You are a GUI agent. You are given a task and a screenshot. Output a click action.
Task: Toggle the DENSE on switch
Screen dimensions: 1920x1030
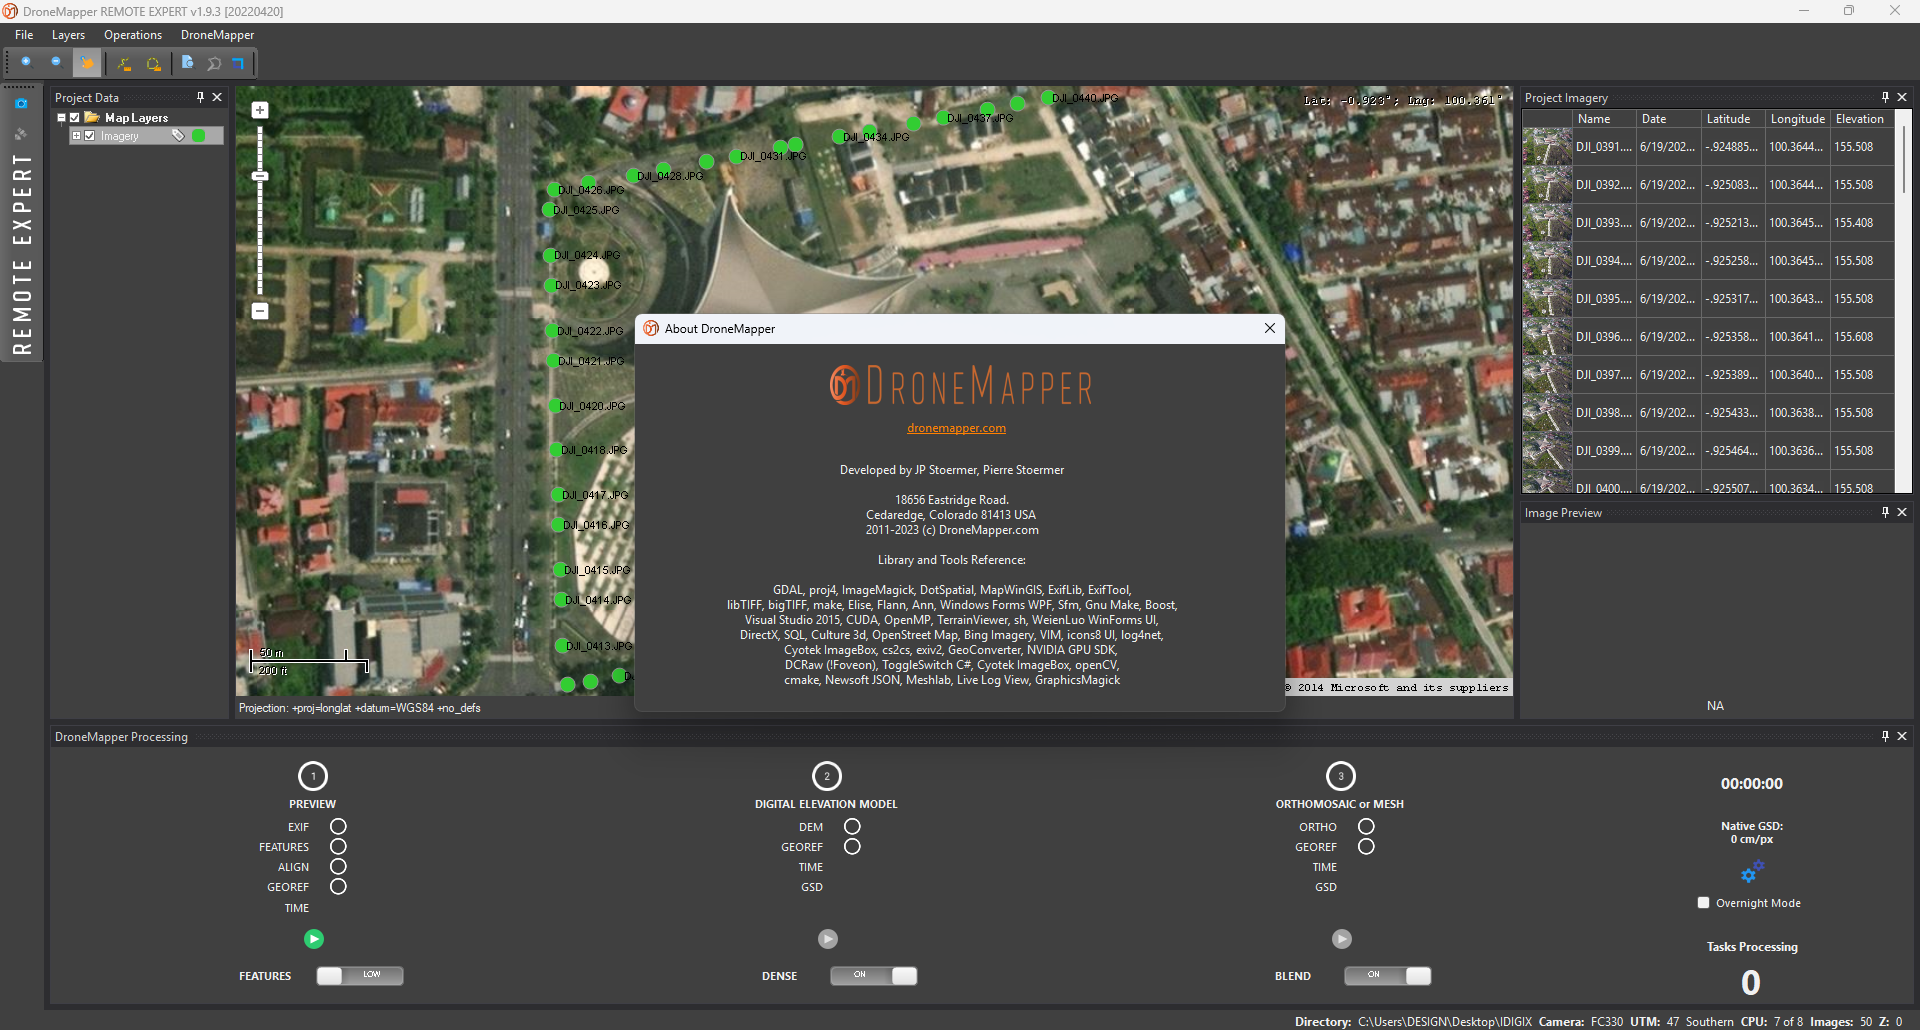(874, 976)
